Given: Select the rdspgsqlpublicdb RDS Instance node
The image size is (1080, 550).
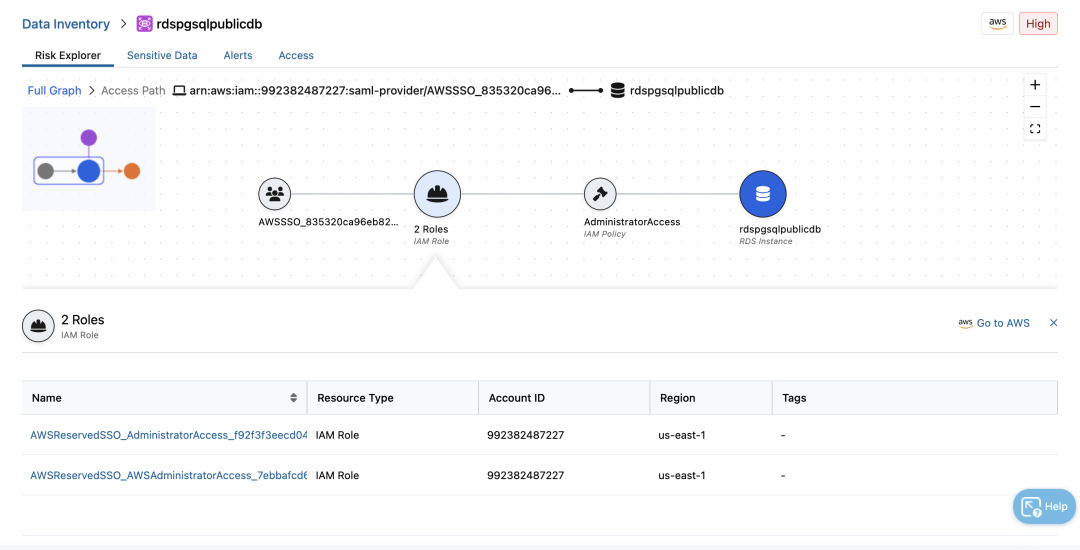Looking at the screenshot, I should point(762,194).
